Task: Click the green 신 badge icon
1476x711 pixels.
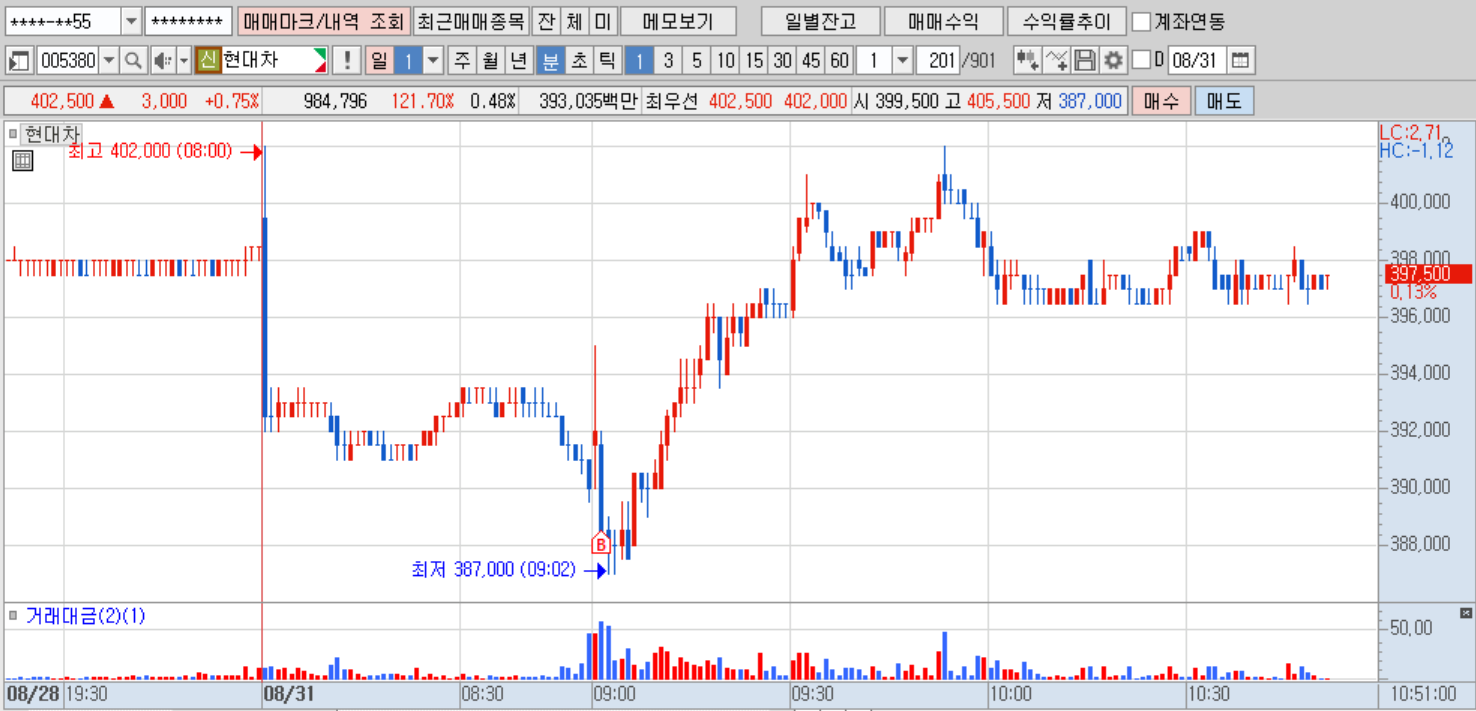Action: pyautogui.click(x=208, y=61)
